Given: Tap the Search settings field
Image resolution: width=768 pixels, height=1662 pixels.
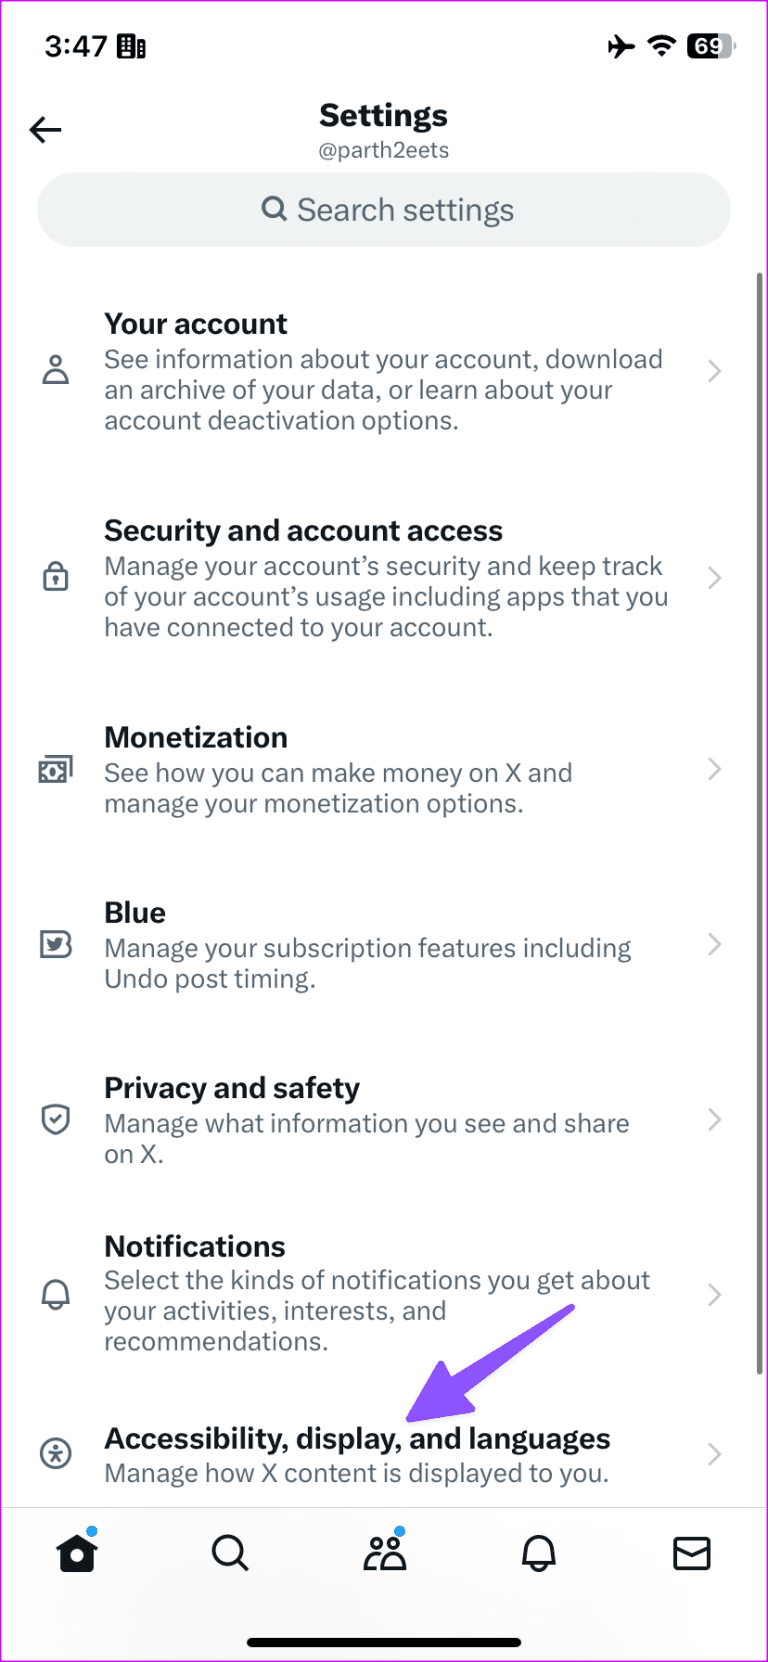Looking at the screenshot, I should coord(384,209).
